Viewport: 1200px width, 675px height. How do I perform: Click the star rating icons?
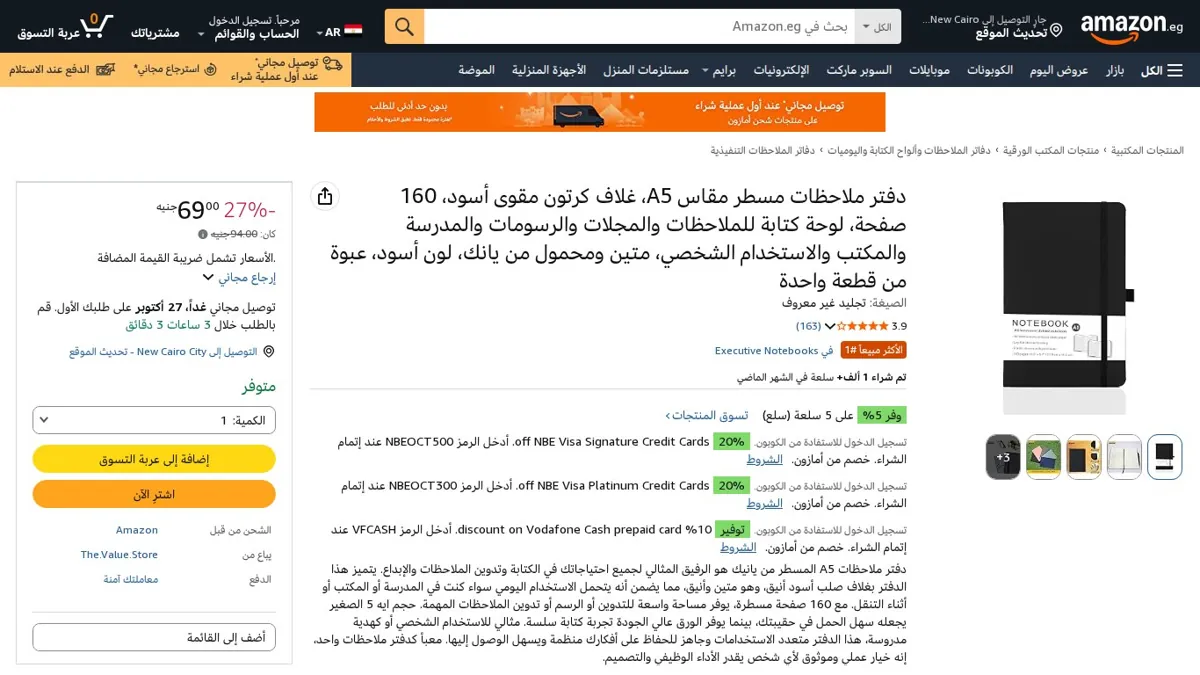pos(862,326)
